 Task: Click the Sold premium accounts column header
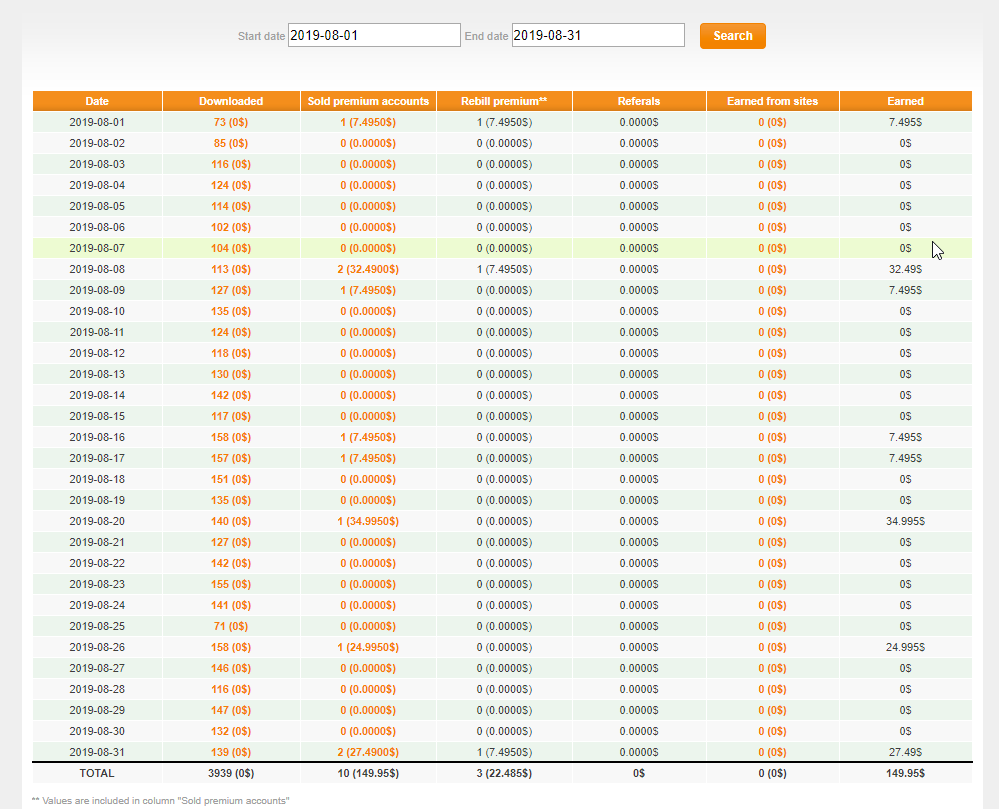click(368, 101)
